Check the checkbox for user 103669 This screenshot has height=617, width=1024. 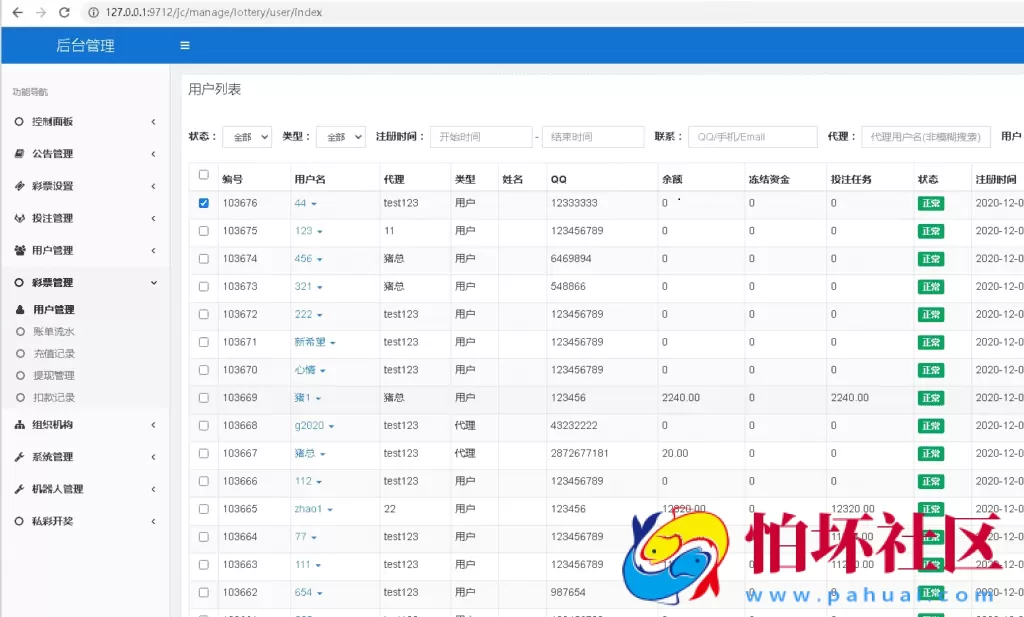203,397
